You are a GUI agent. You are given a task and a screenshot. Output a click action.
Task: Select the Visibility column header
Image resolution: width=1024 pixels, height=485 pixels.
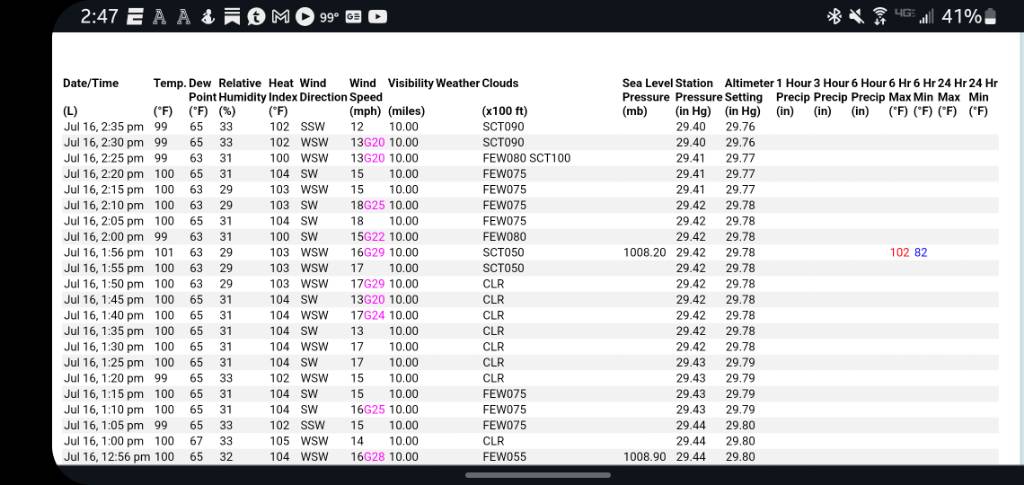tap(411, 83)
